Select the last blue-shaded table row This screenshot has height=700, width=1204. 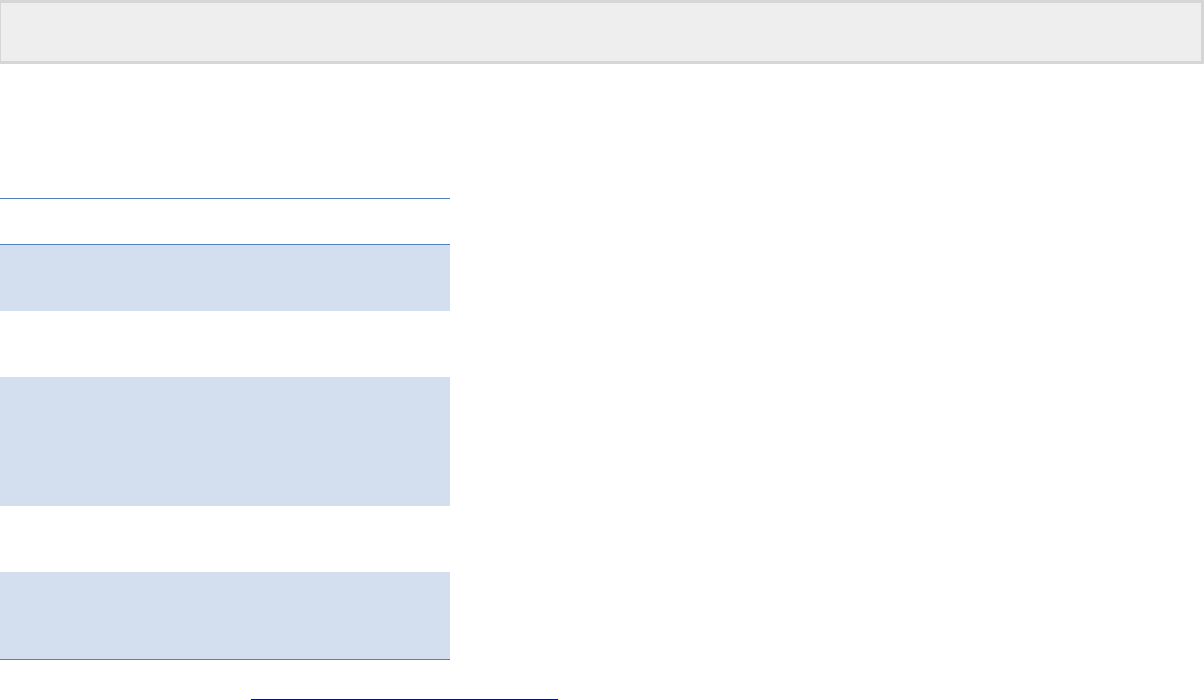pos(225,615)
